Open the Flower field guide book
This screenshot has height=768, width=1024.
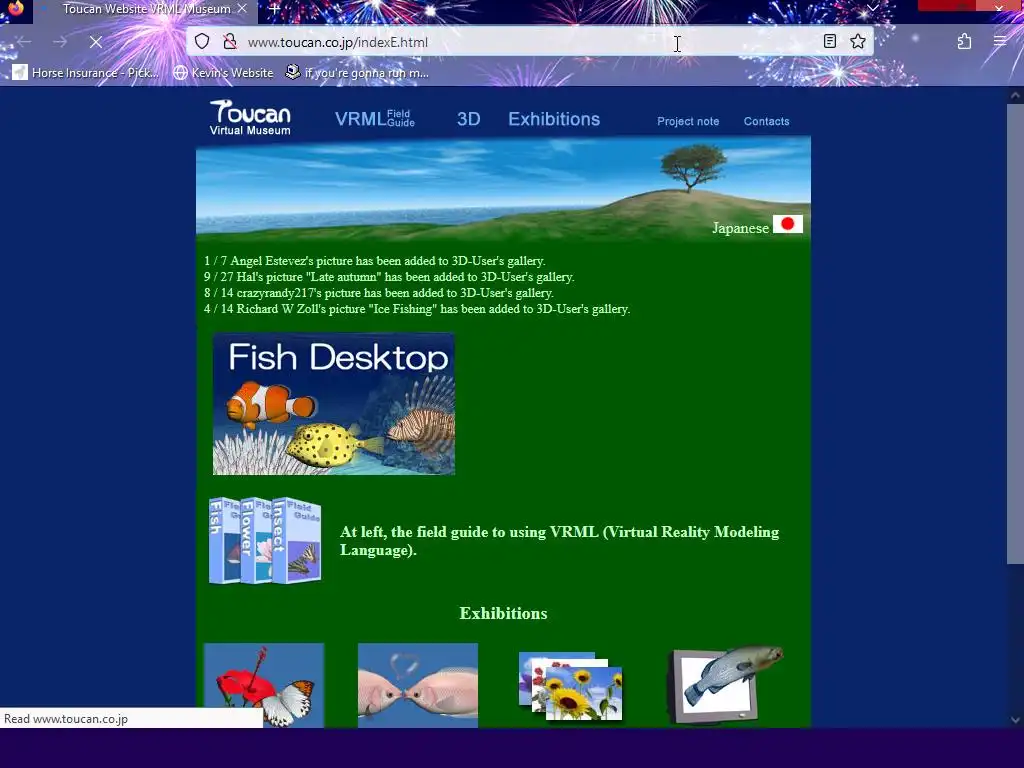(255, 541)
